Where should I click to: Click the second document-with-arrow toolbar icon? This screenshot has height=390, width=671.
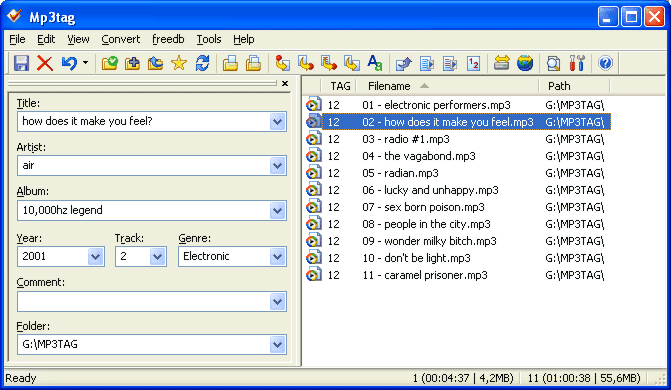tap(450, 63)
